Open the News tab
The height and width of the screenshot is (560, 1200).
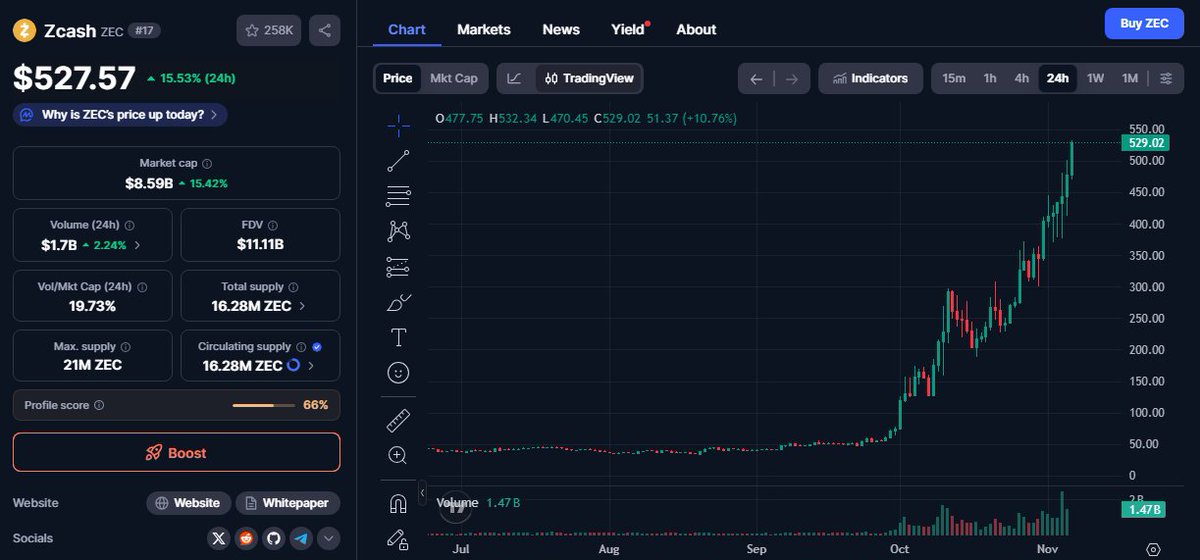click(x=561, y=29)
